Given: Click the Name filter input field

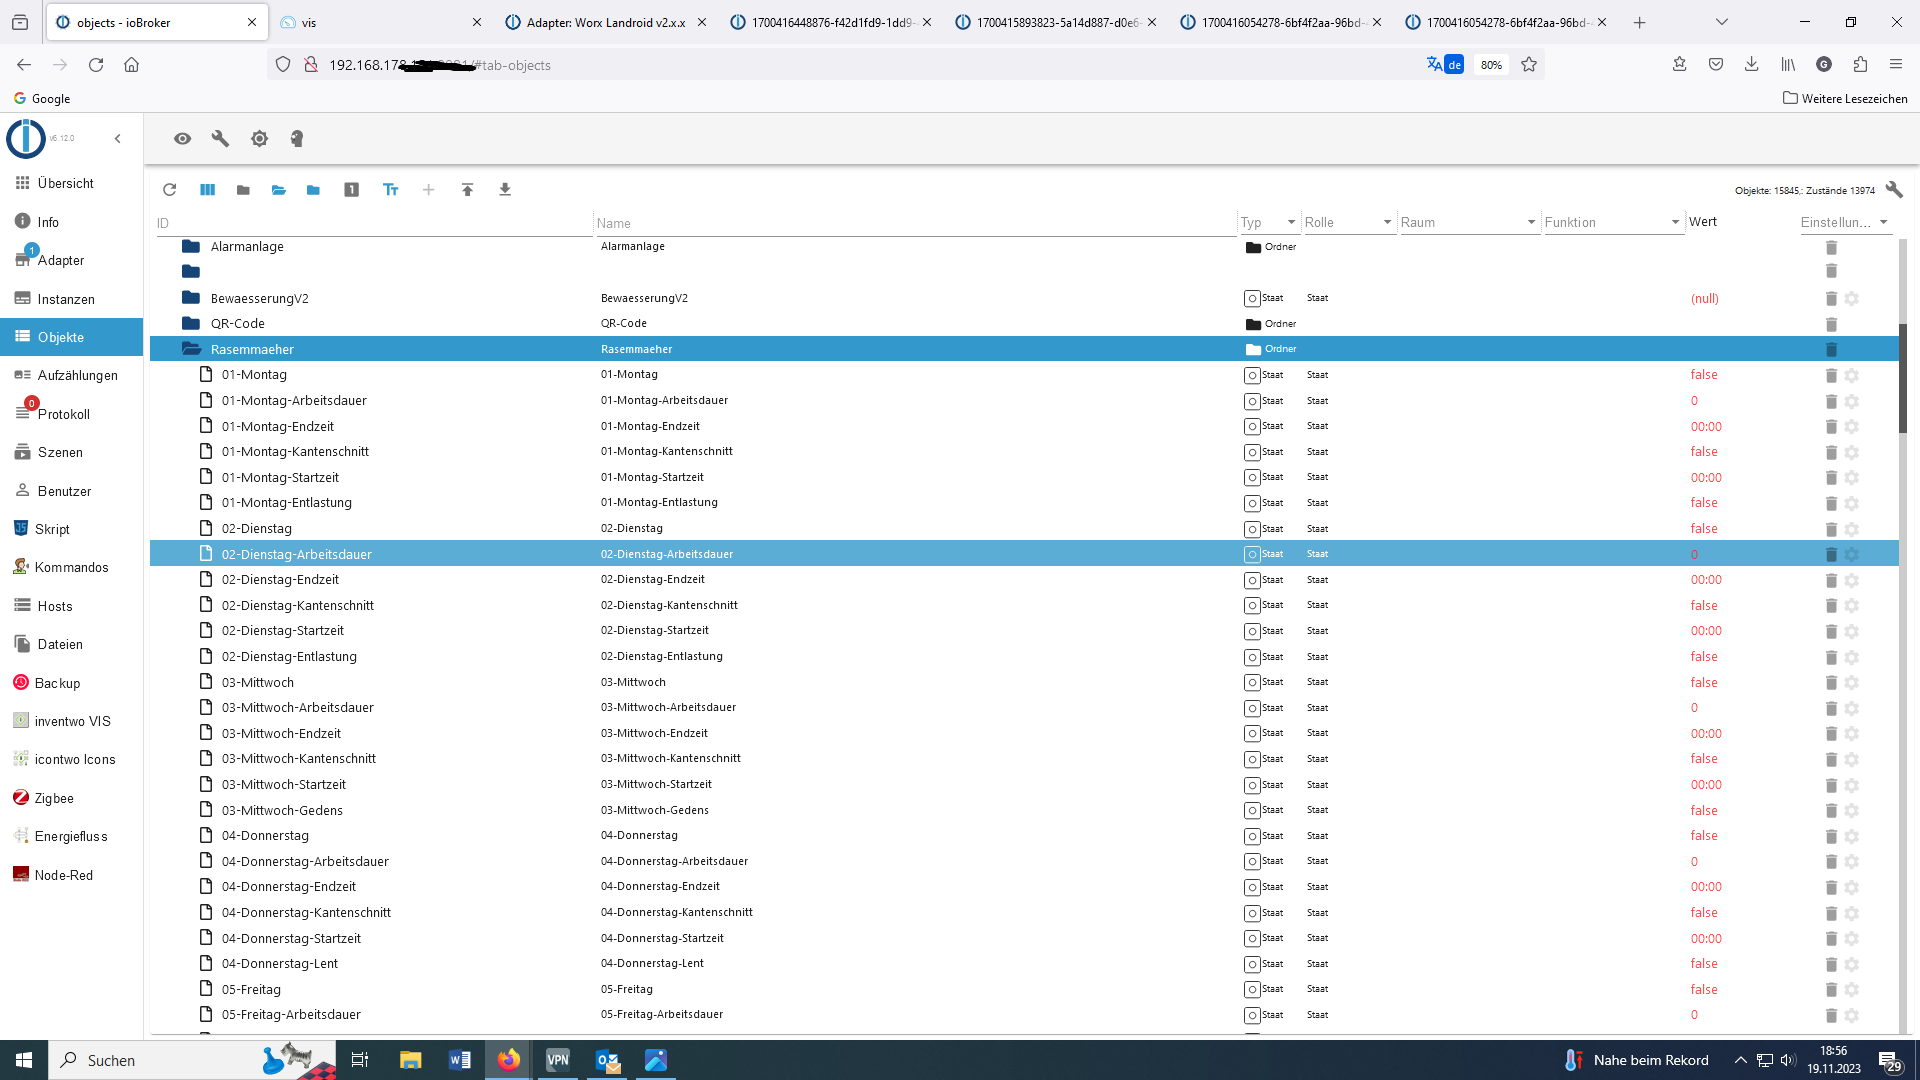Looking at the screenshot, I should (915, 223).
